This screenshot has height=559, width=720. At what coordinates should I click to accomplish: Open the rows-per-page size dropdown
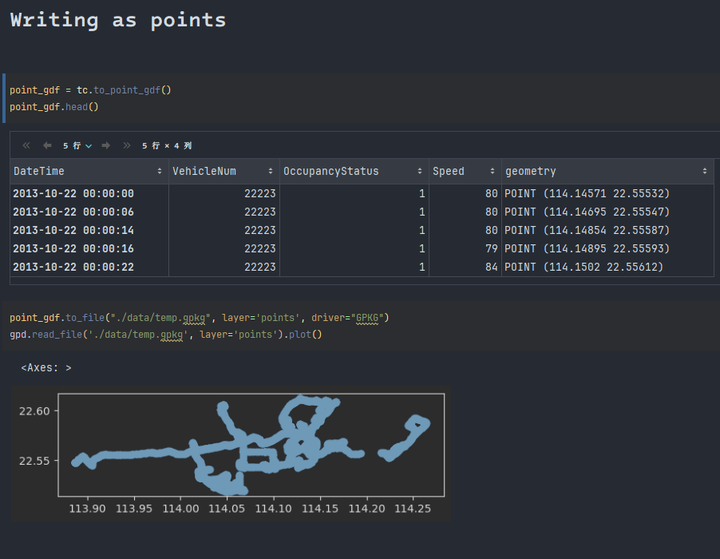point(77,146)
